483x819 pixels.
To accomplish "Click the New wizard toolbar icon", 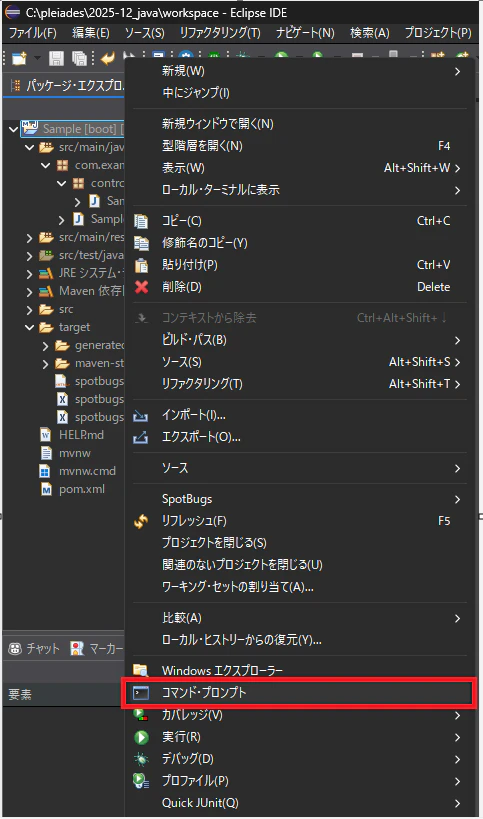I will click(x=19, y=58).
